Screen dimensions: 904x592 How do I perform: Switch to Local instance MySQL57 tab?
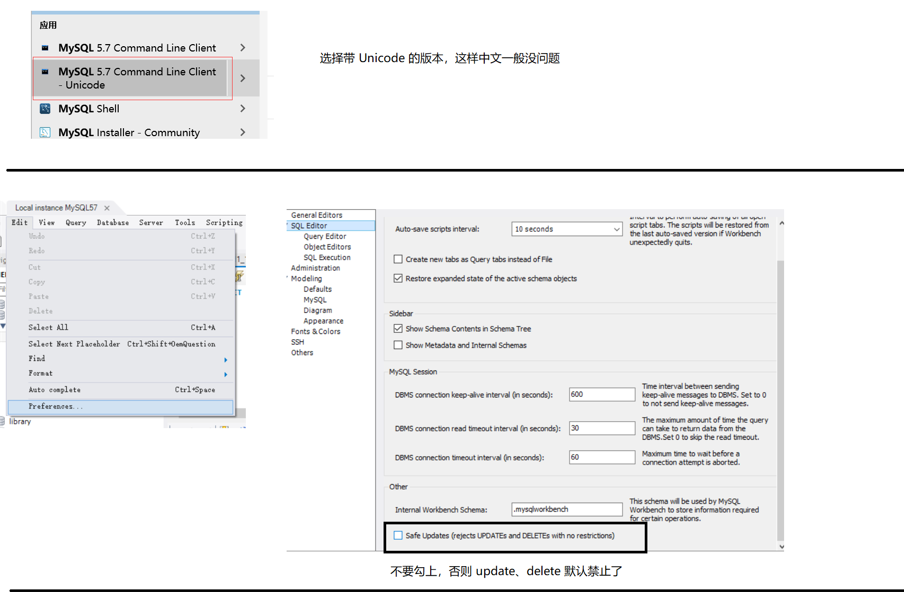coord(56,208)
